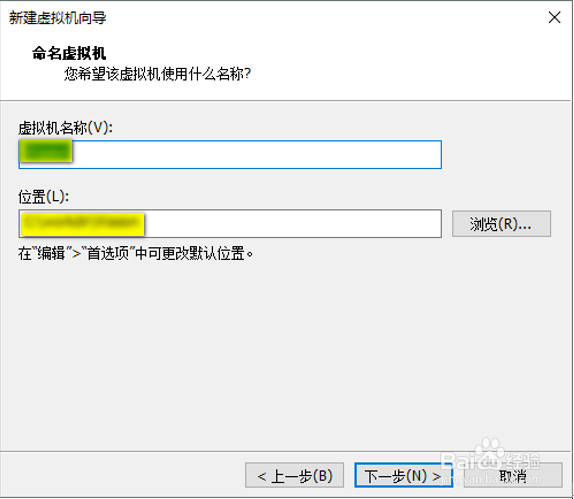The image size is (574, 499).
Task: Click the Baidu paw watermark logo
Action: coord(490,453)
